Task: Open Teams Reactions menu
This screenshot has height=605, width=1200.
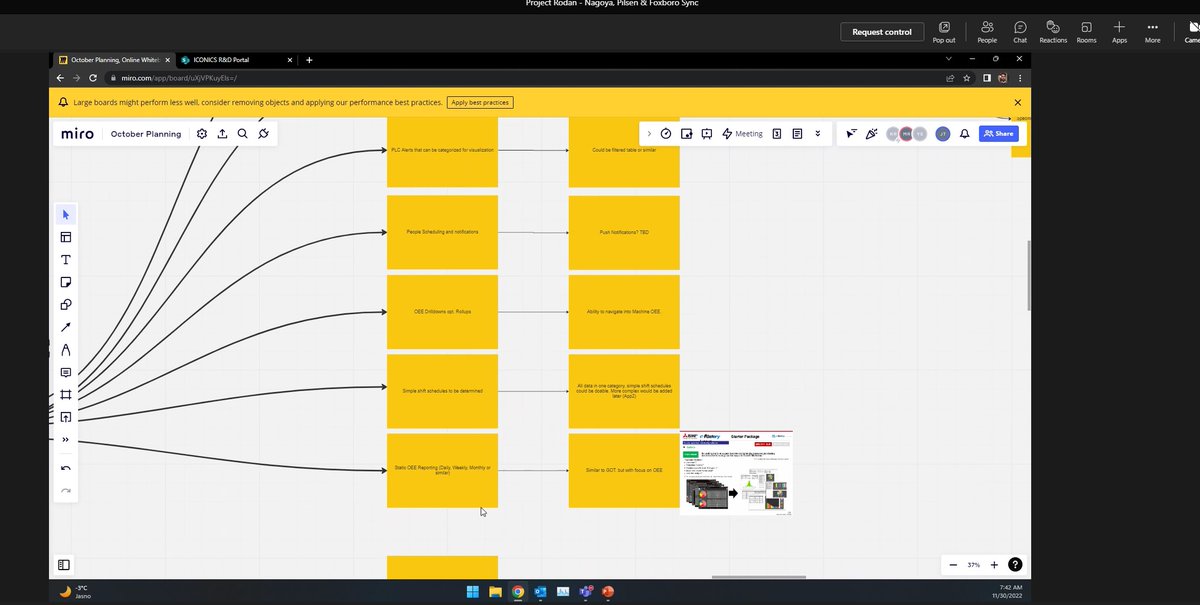Action: [1053, 31]
